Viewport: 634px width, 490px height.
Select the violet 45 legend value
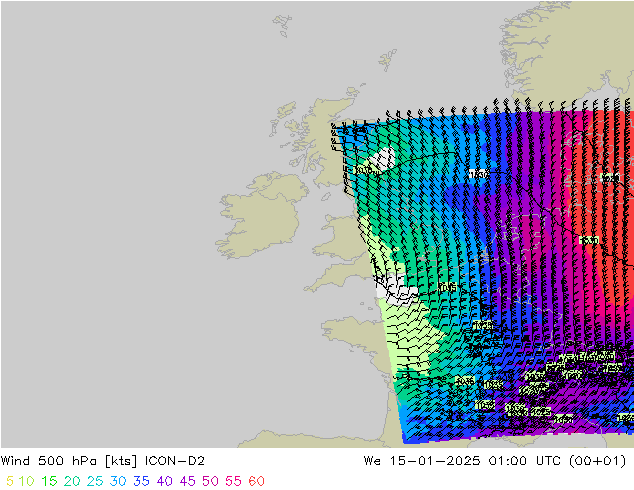pos(188,481)
